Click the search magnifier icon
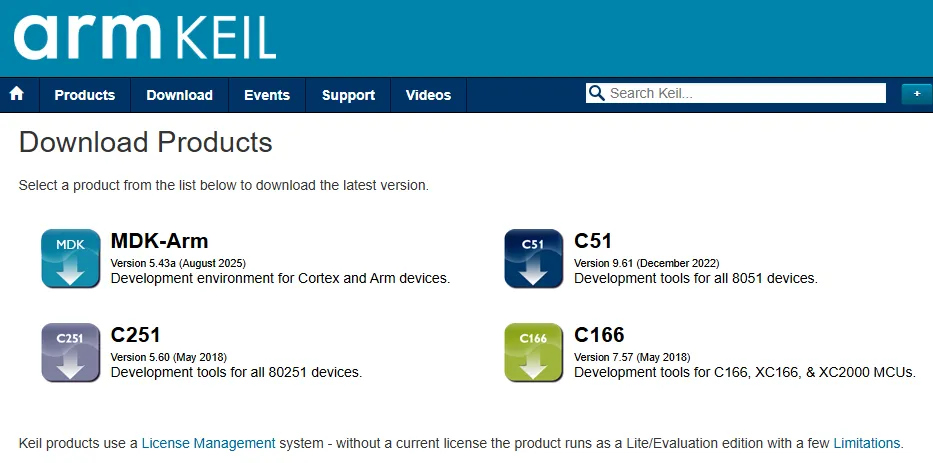Screen dimensions: 933x463 [x=597, y=93]
